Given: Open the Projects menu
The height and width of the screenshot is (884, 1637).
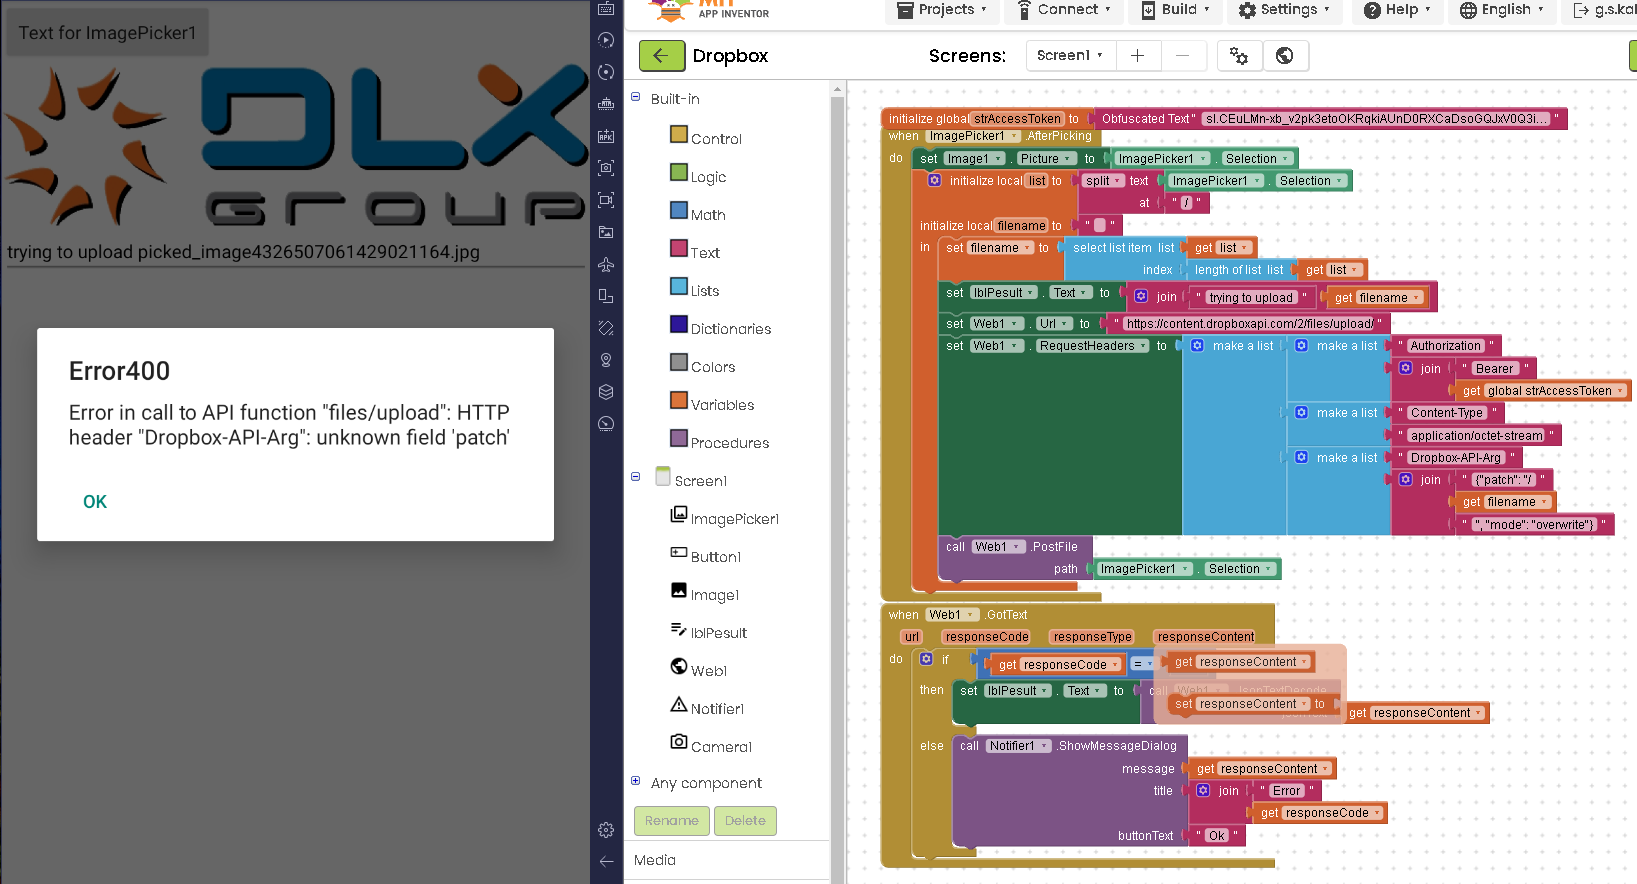Looking at the screenshot, I should click(x=941, y=10).
